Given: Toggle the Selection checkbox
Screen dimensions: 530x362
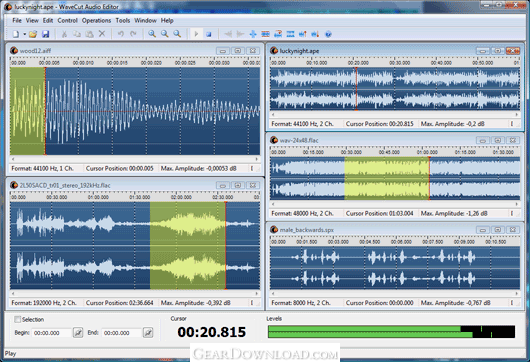Looking at the screenshot, I should (x=17, y=319).
